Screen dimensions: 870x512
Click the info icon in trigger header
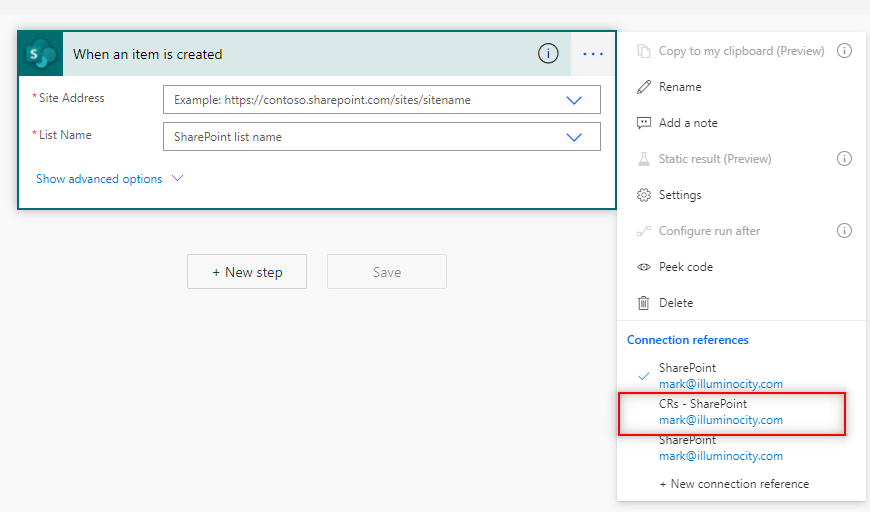pyautogui.click(x=548, y=54)
